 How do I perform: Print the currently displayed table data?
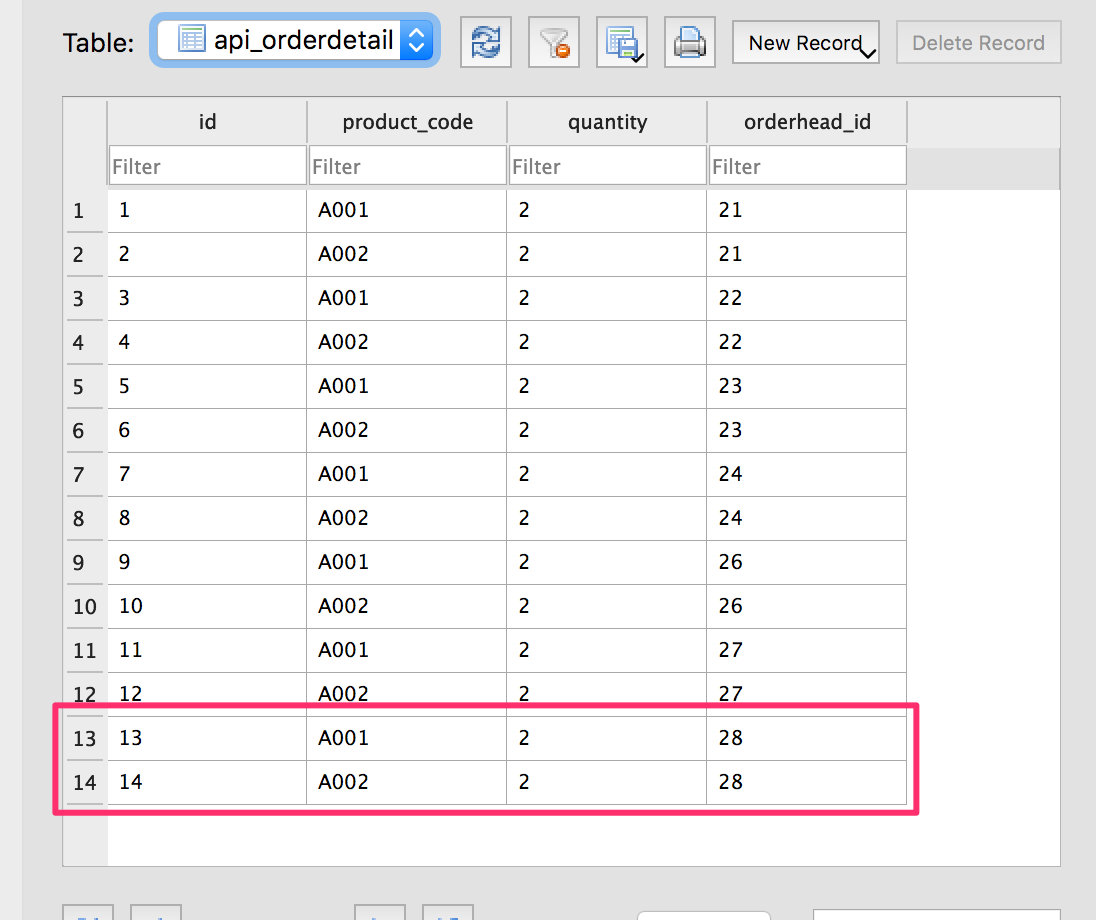point(690,43)
